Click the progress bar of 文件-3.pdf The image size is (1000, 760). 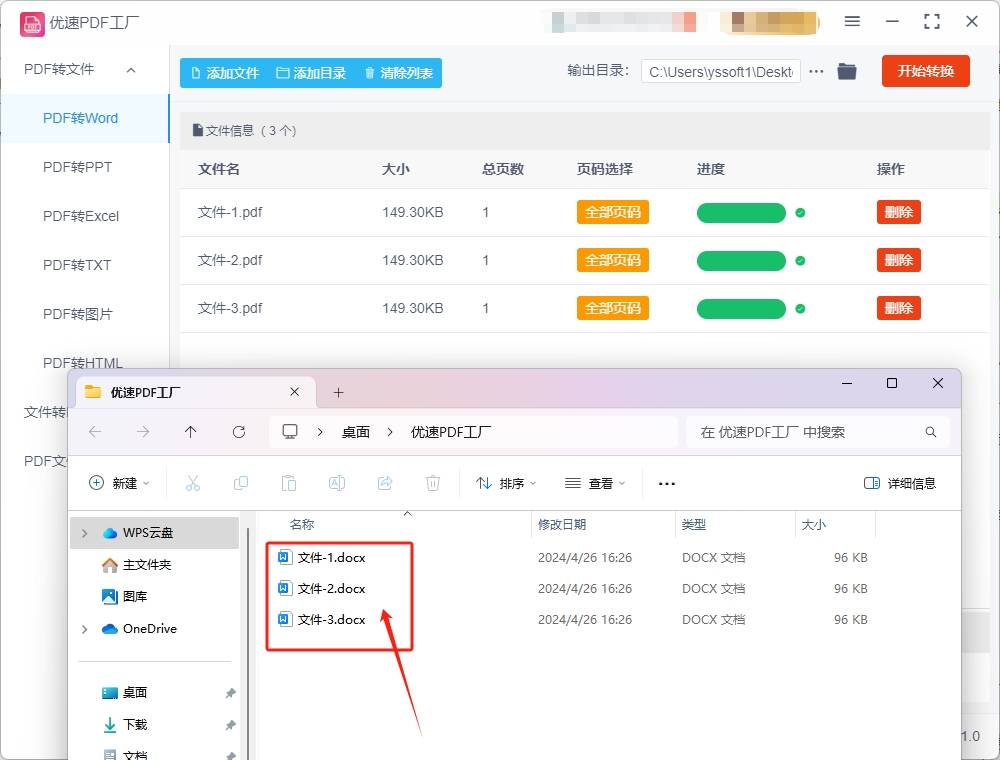(741, 309)
